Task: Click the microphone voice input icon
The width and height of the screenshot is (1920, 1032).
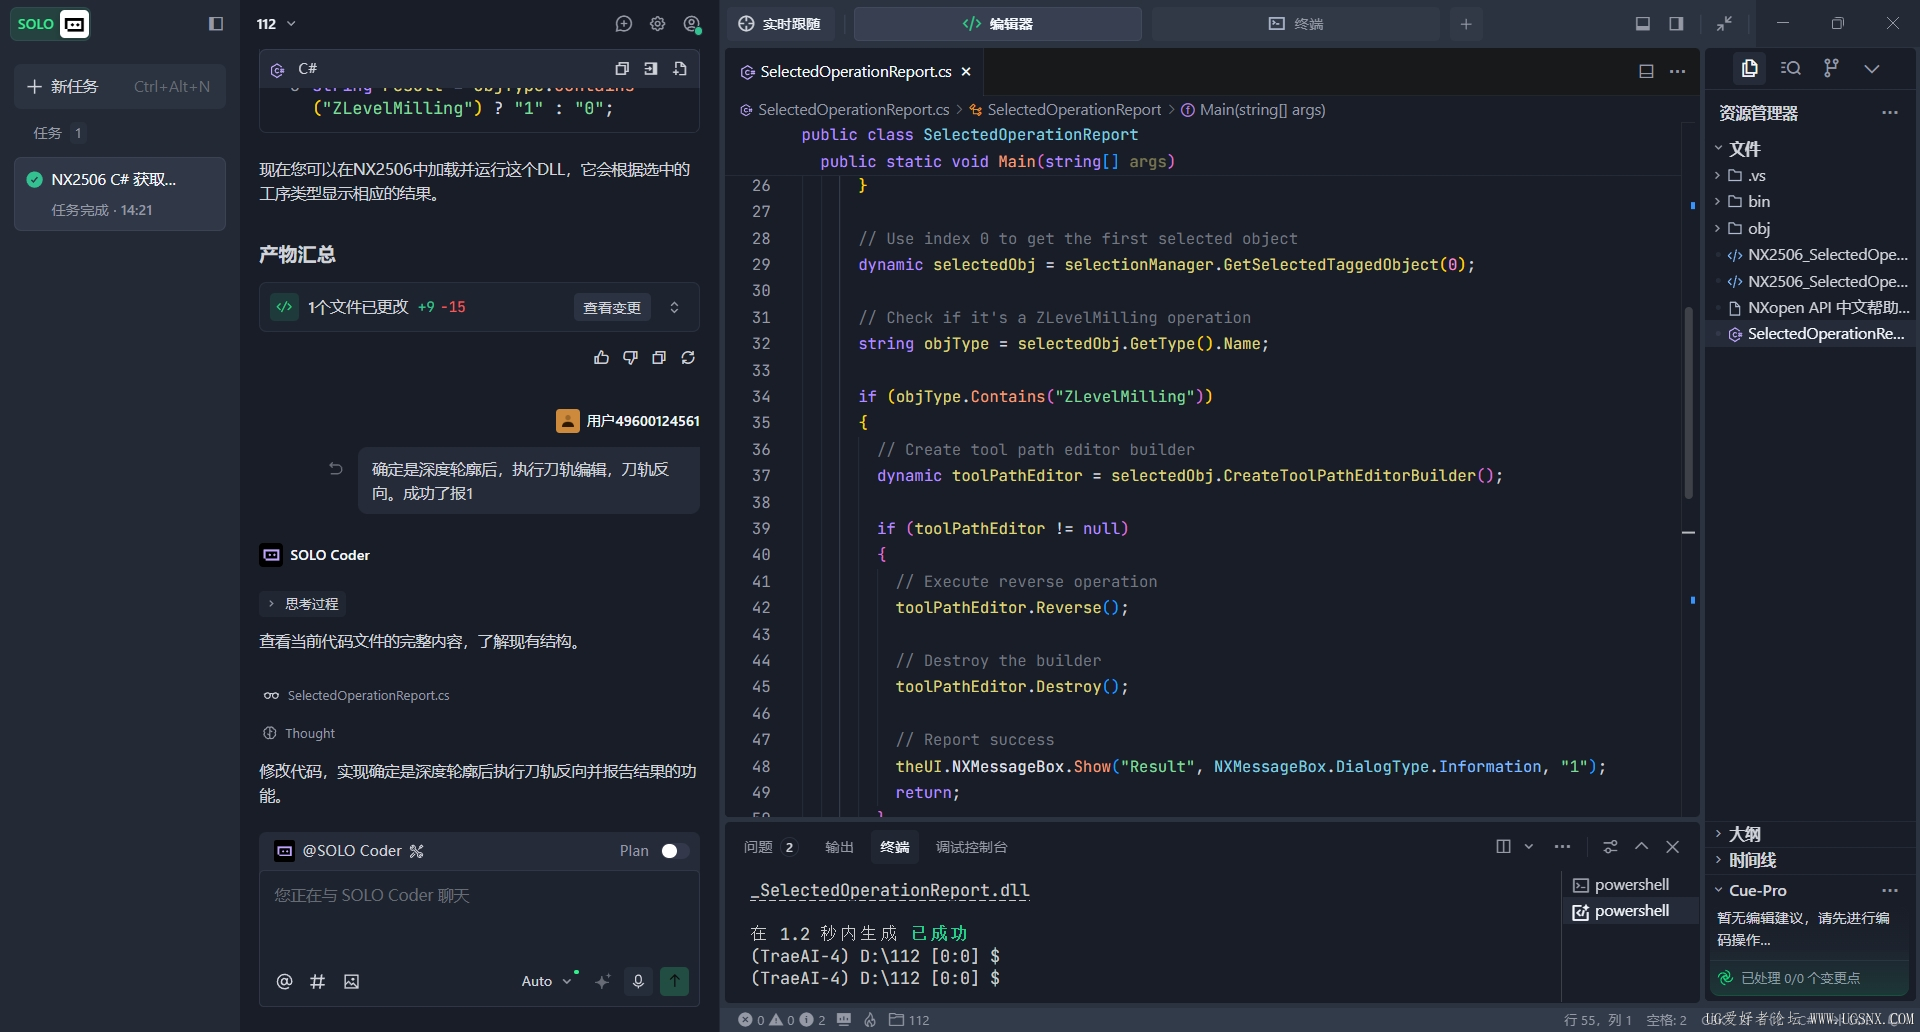Action: pyautogui.click(x=638, y=981)
